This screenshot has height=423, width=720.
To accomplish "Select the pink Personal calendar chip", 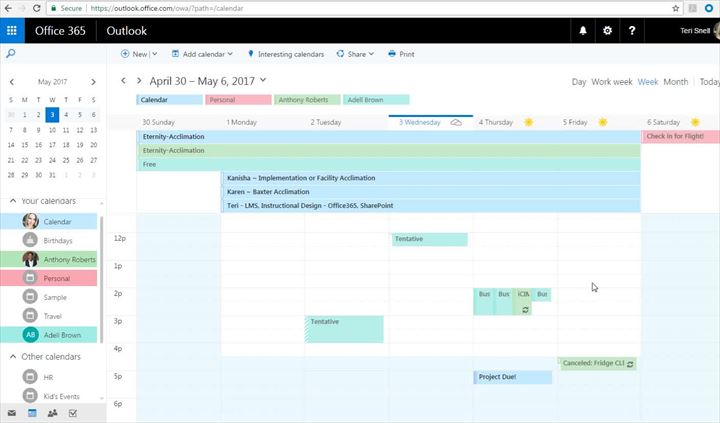I will (x=237, y=100).
